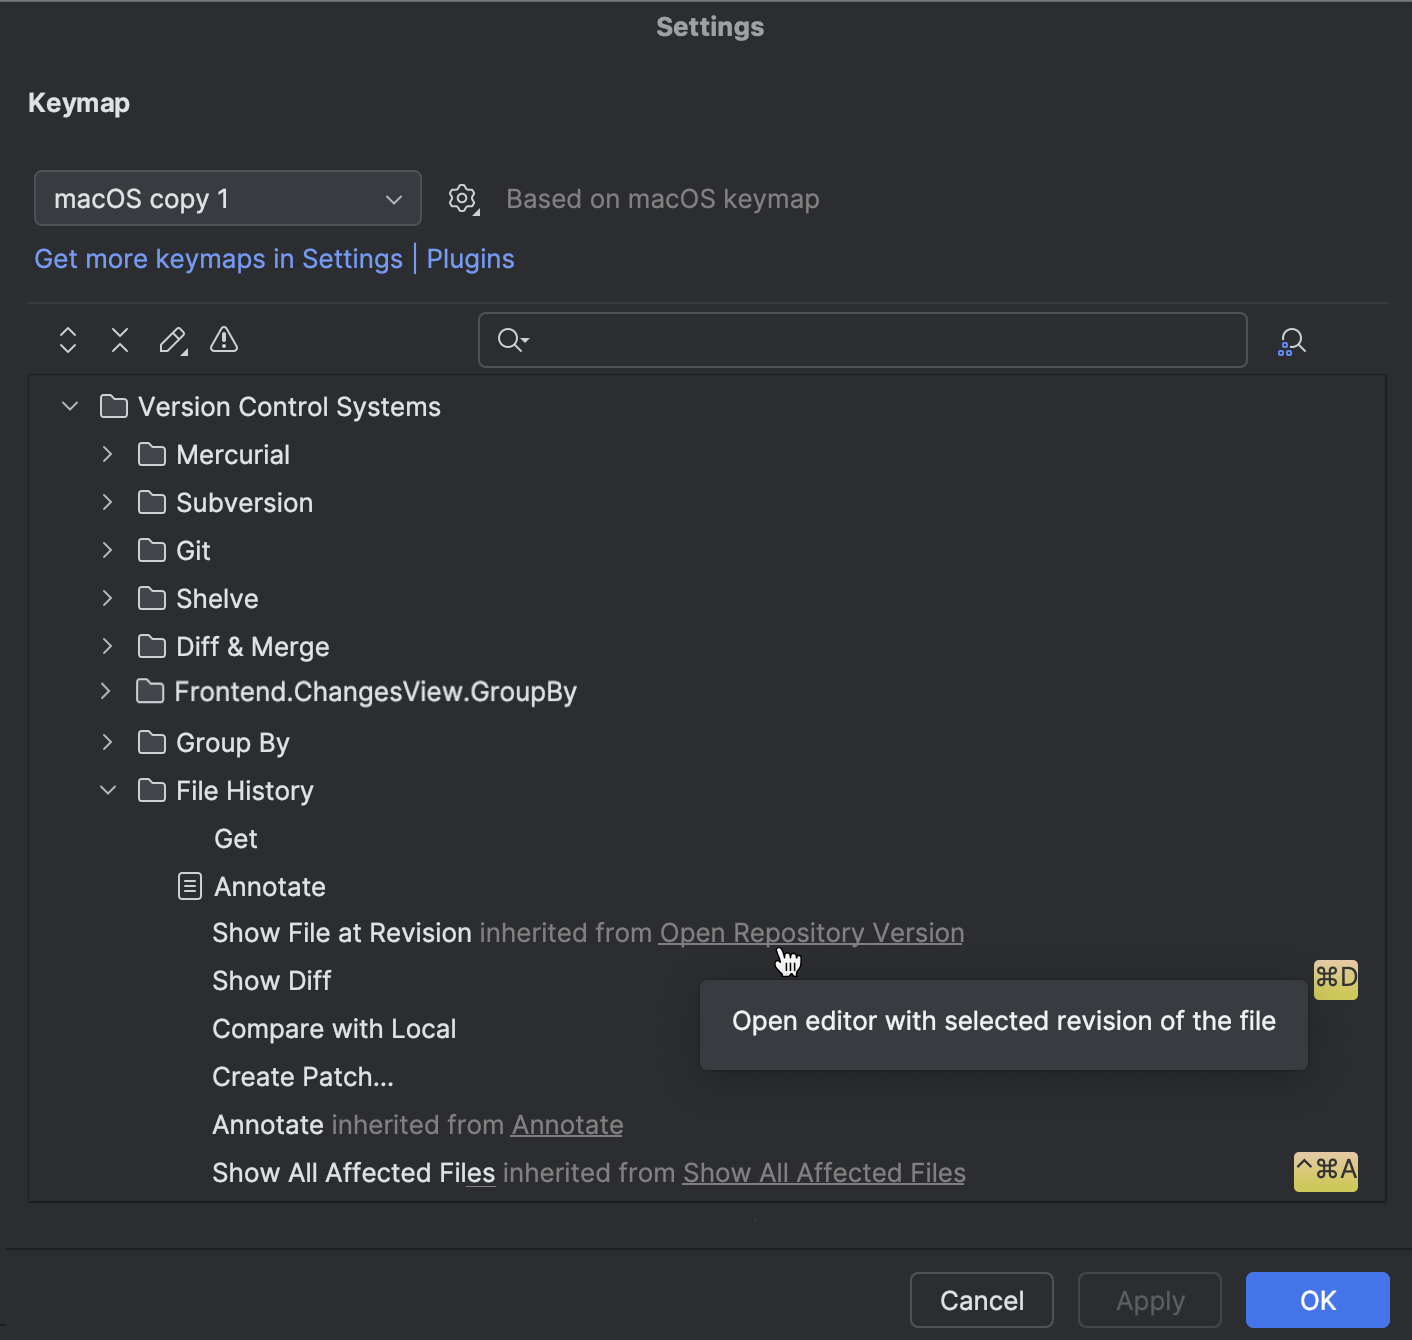Viewport: 1412px width, 1340px height.
Task: Click the document icon beside Annotate
Action: click(189, 886)
